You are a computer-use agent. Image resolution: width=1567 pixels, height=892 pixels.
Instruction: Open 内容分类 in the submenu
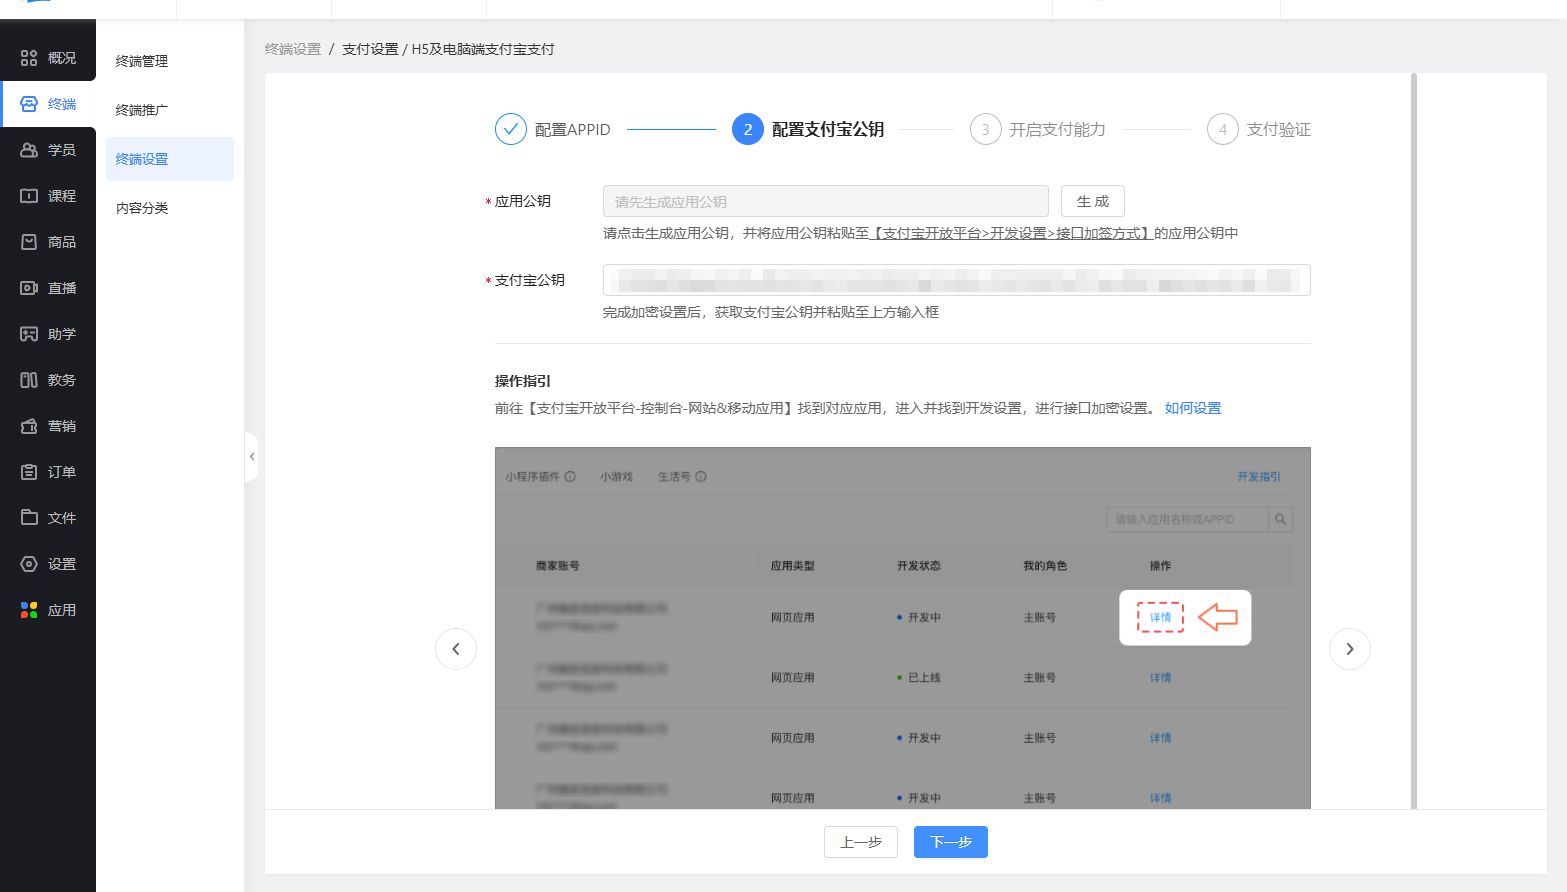click(x=142, y=208)
